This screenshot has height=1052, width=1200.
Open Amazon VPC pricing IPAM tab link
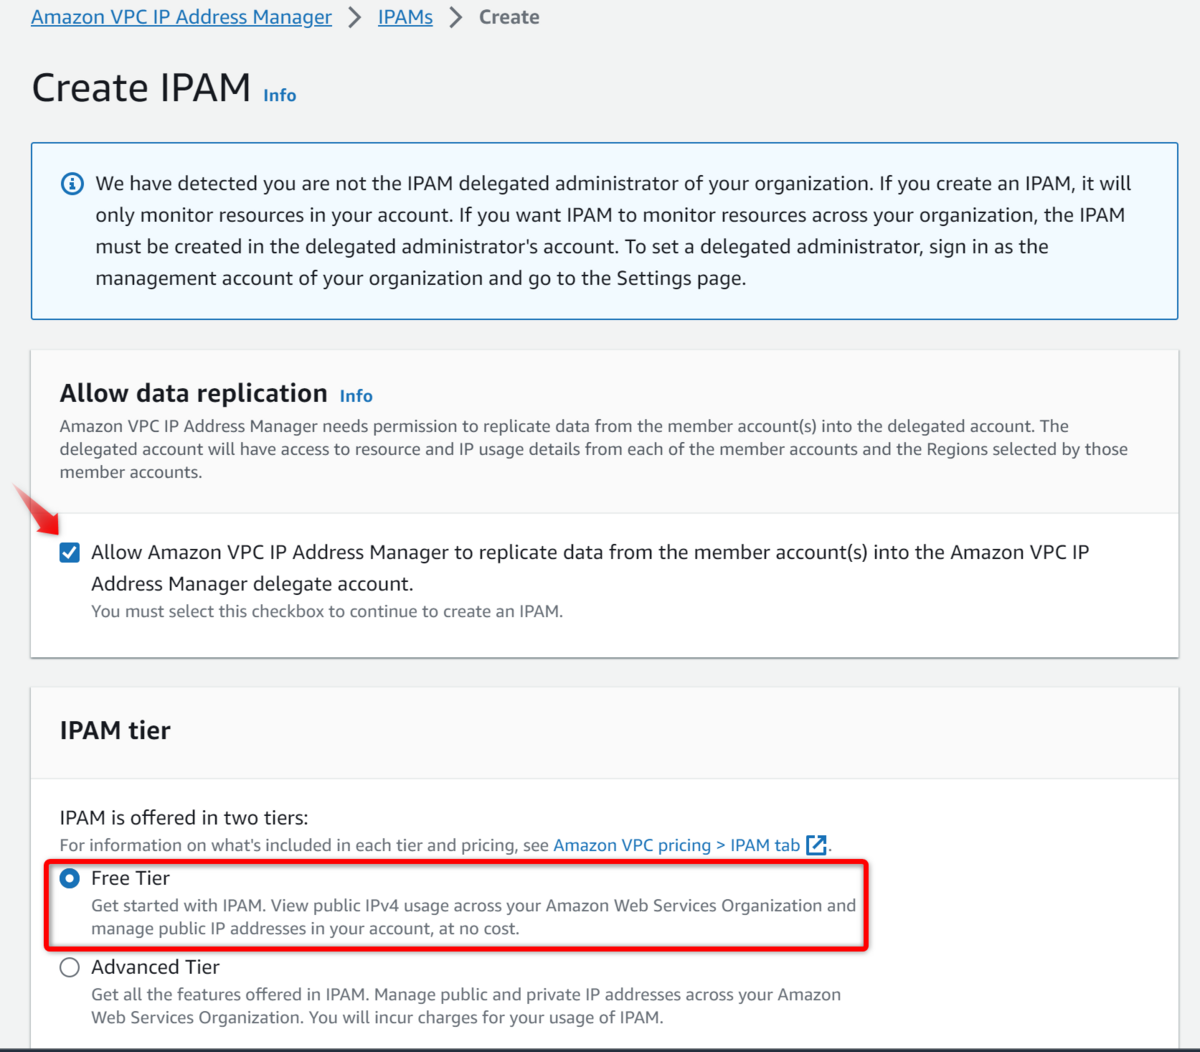coord(676,845)
